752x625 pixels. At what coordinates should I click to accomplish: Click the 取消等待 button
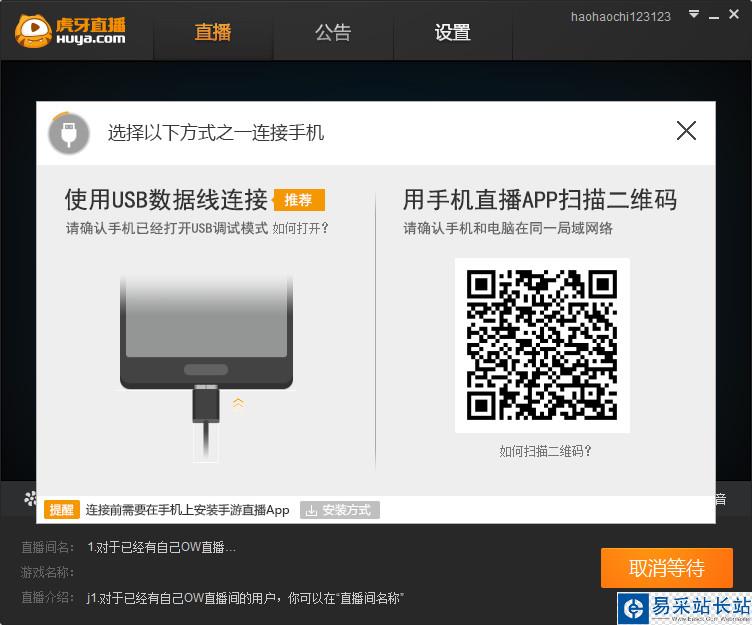click(x=667, y=568)
